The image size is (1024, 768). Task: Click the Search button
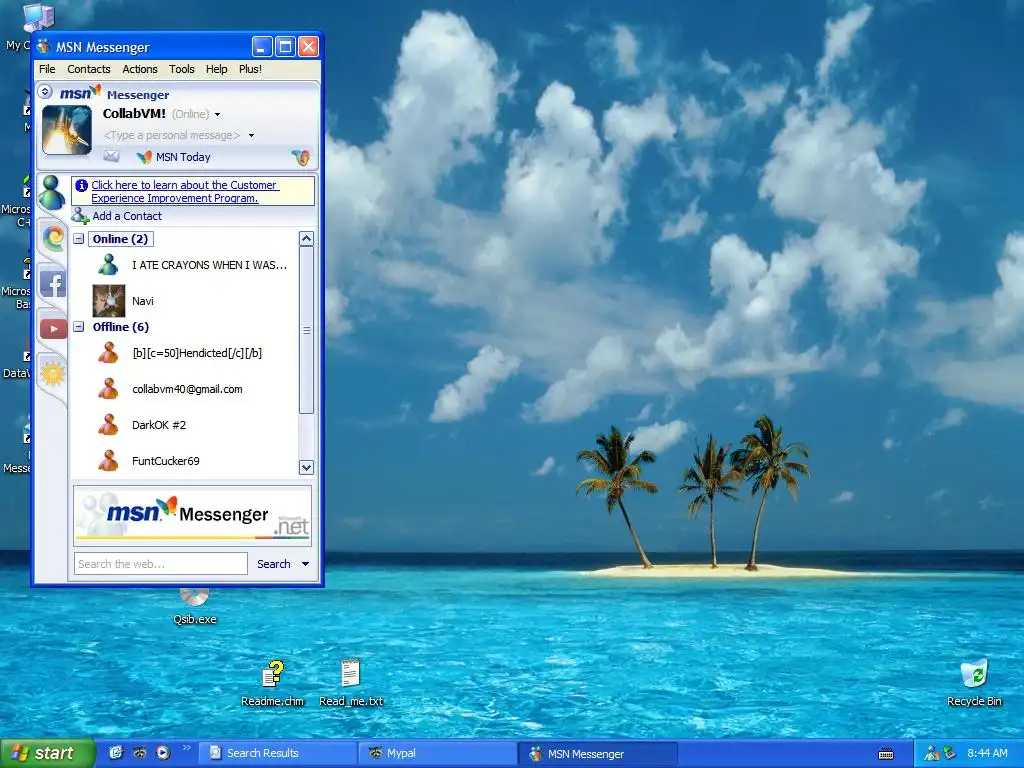274,564
